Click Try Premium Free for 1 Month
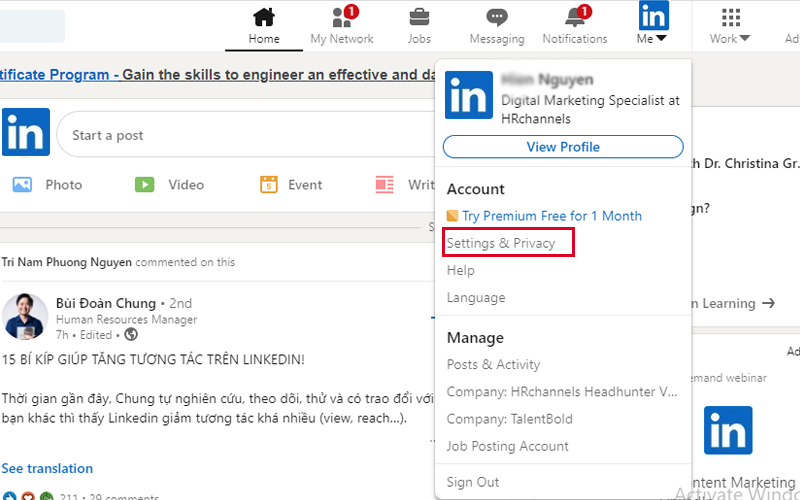Viewport: 800px width, 500px height. 551,216
